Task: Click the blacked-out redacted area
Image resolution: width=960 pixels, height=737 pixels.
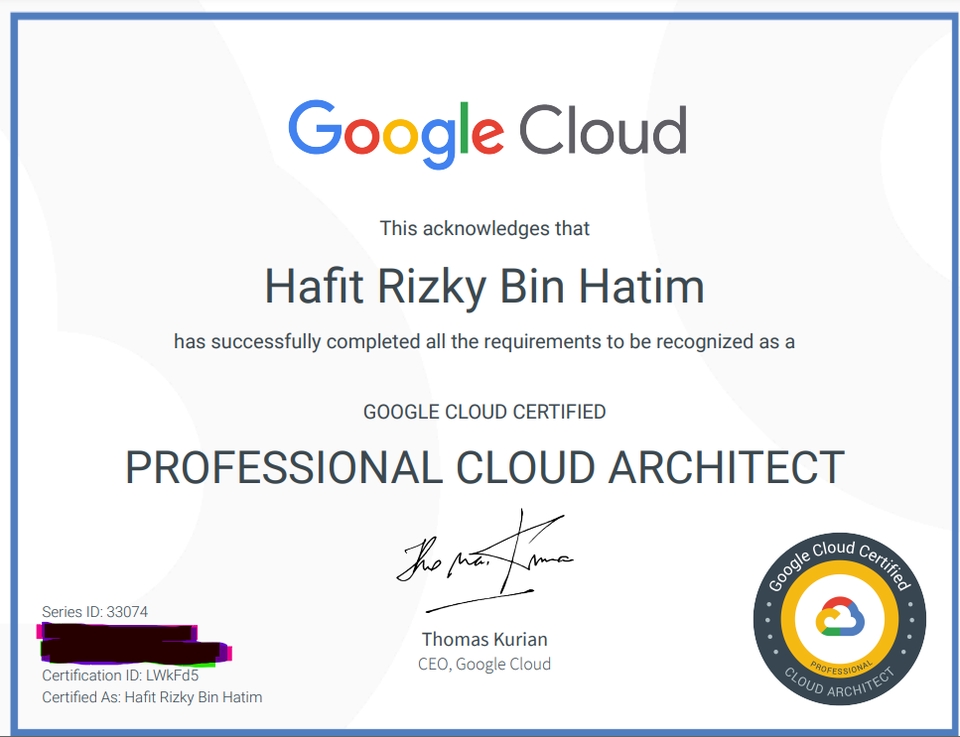Action: pos(135,644)
